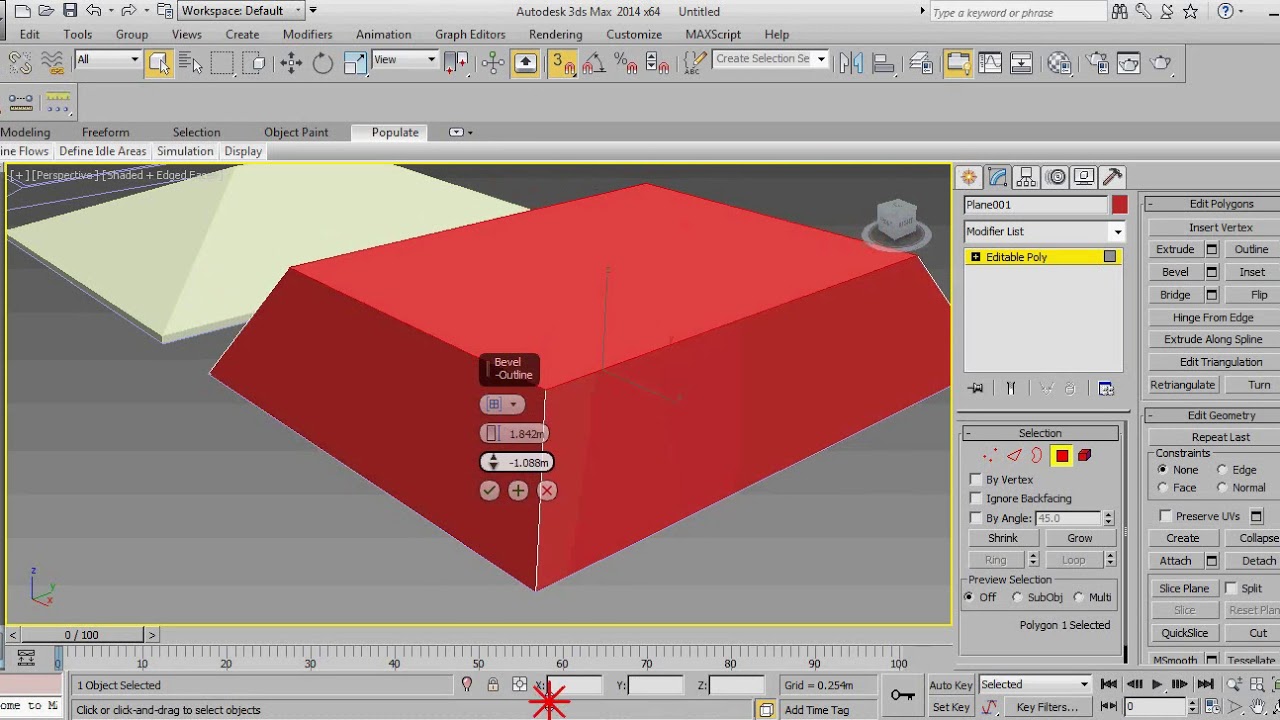This screenshot has height=720, width=1280.
Task: Click the Mirror tool icon
Action: point(851,63)
